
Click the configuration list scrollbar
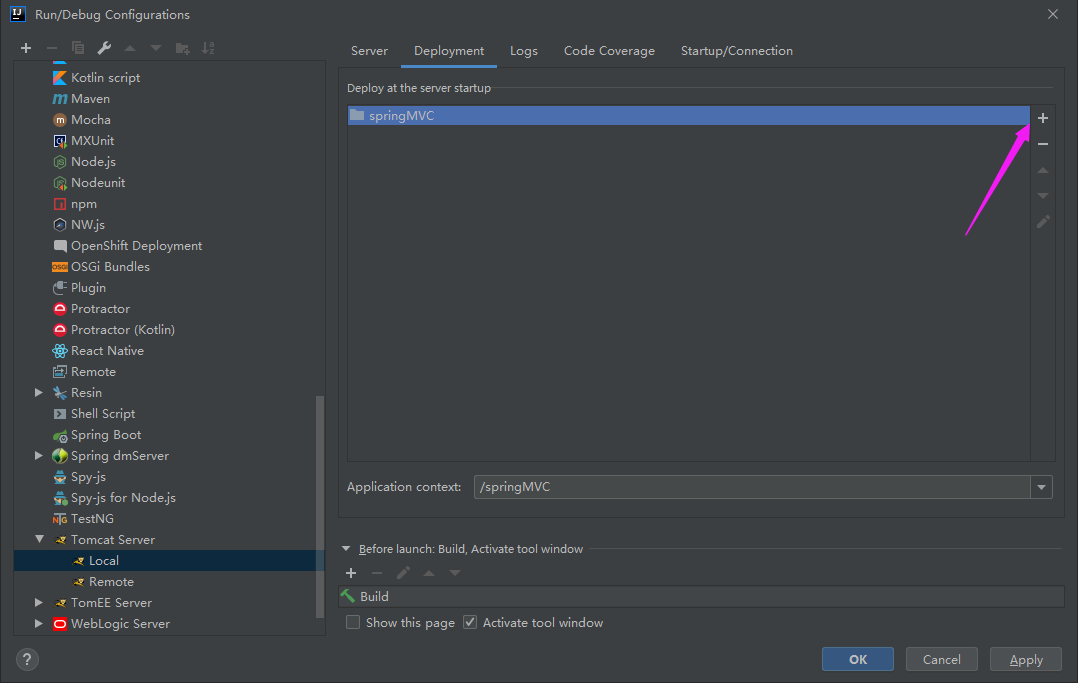(320, 507)
